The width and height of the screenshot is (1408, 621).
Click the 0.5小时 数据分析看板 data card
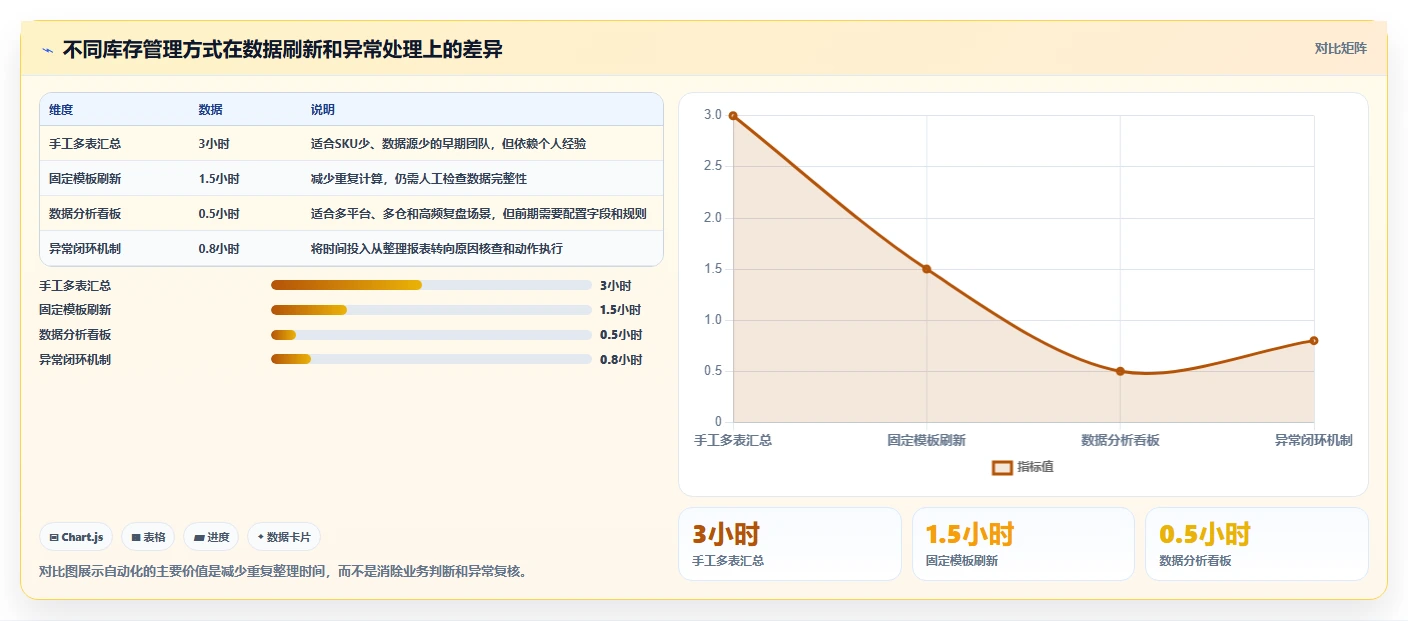[x=1257, y=544]
